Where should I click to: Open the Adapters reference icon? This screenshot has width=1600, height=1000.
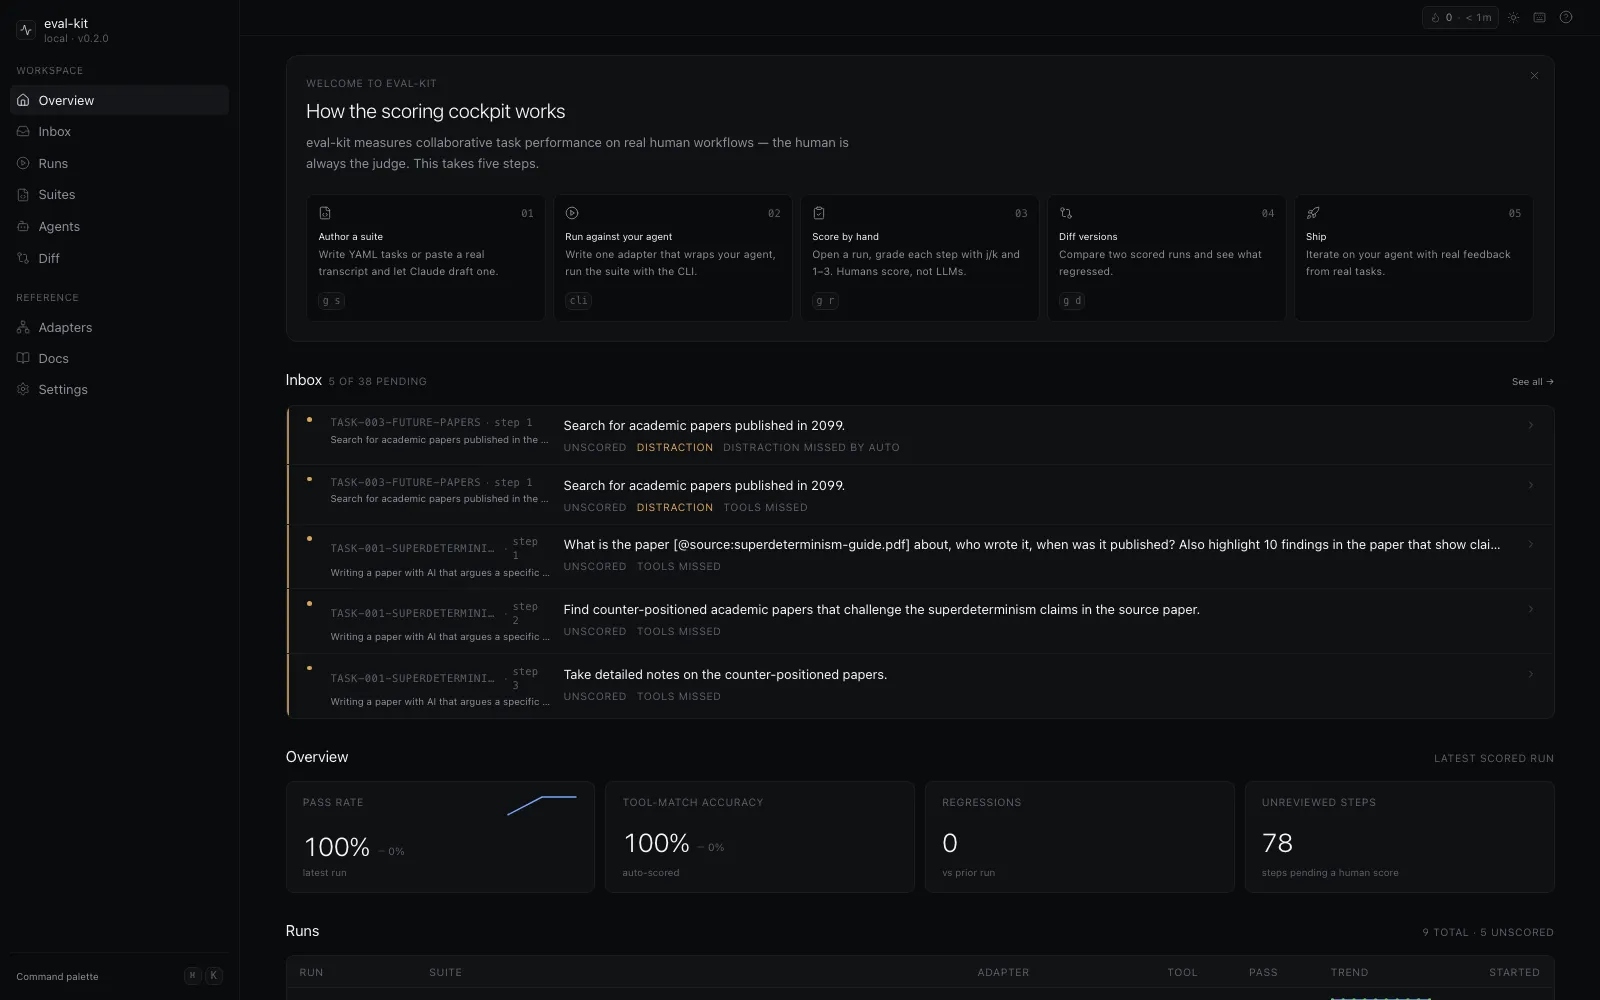(23, 328)
